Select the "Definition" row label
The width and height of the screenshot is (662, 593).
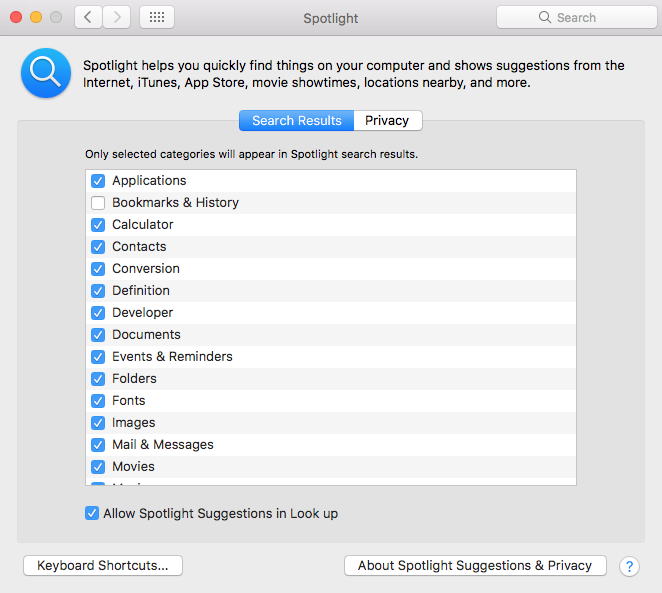coord(141,290)
